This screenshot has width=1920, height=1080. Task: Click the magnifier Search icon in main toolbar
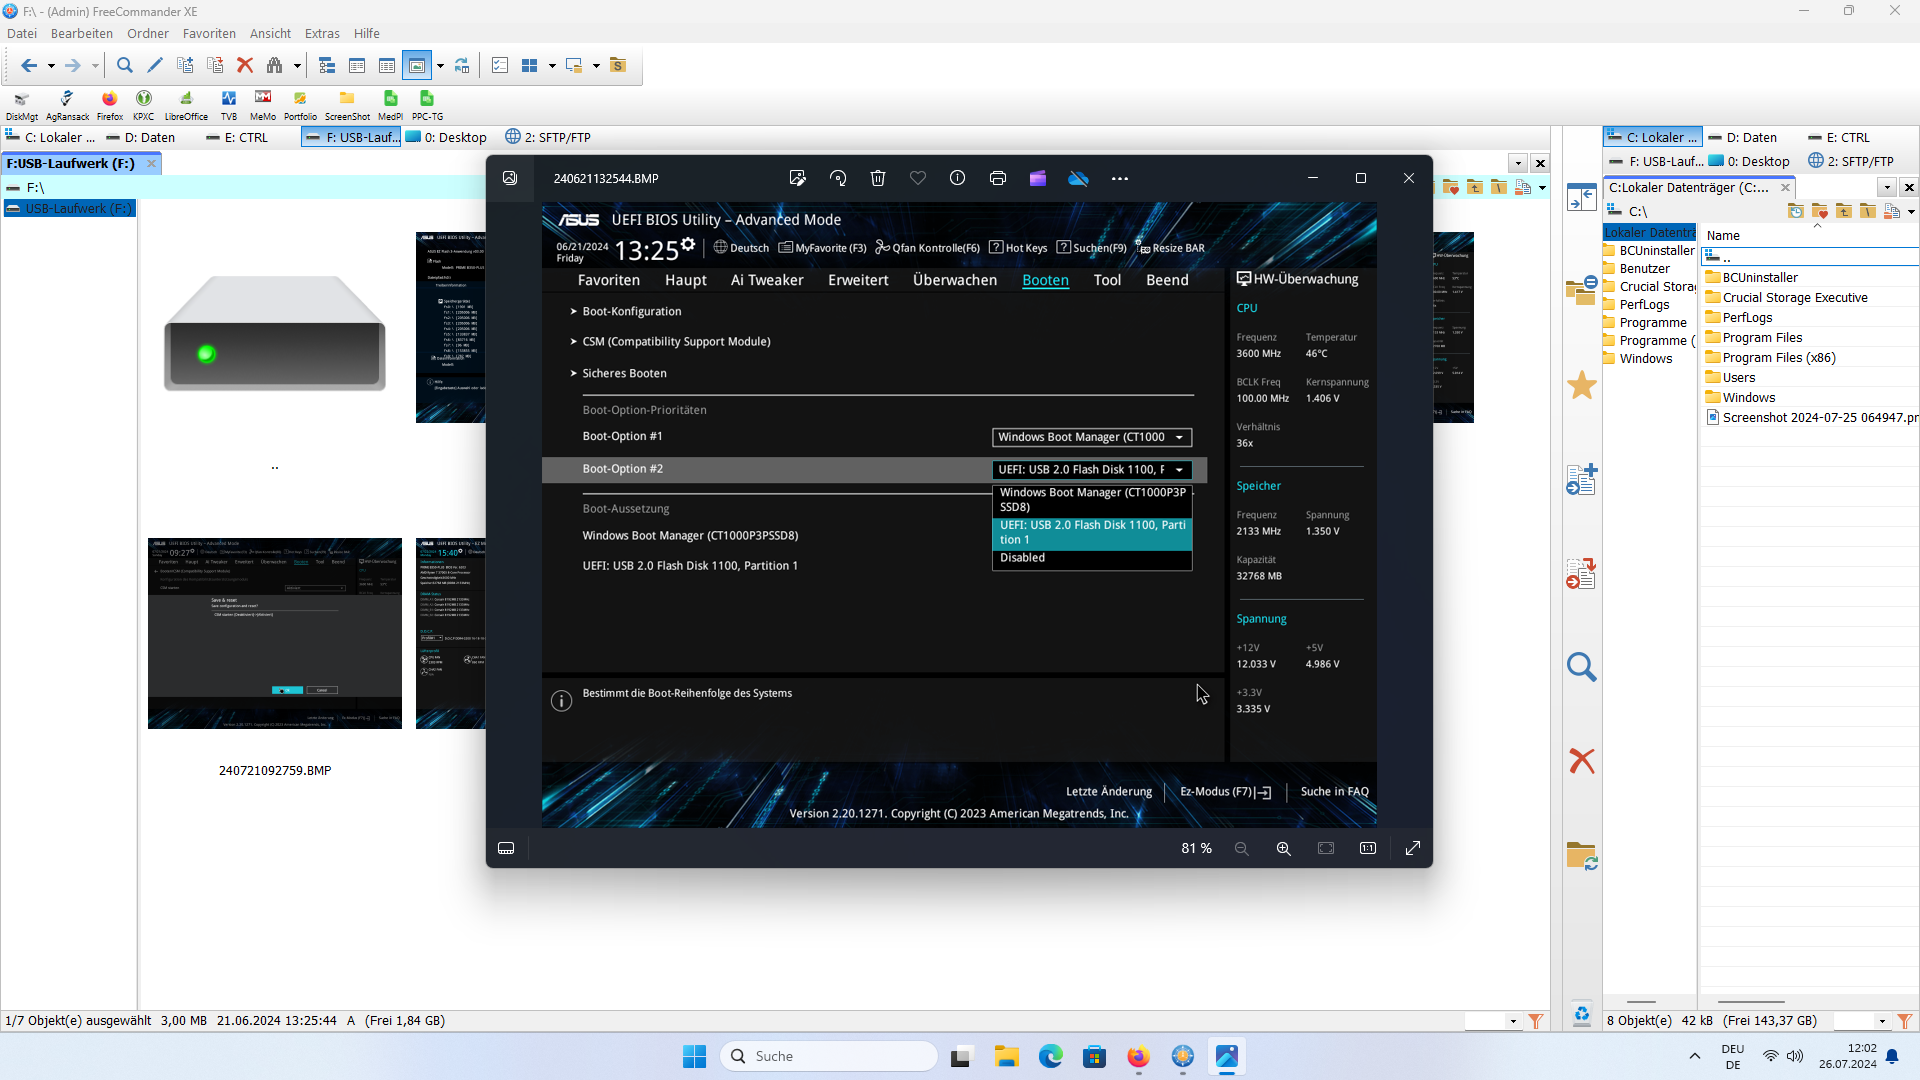[x=125, y=66]
